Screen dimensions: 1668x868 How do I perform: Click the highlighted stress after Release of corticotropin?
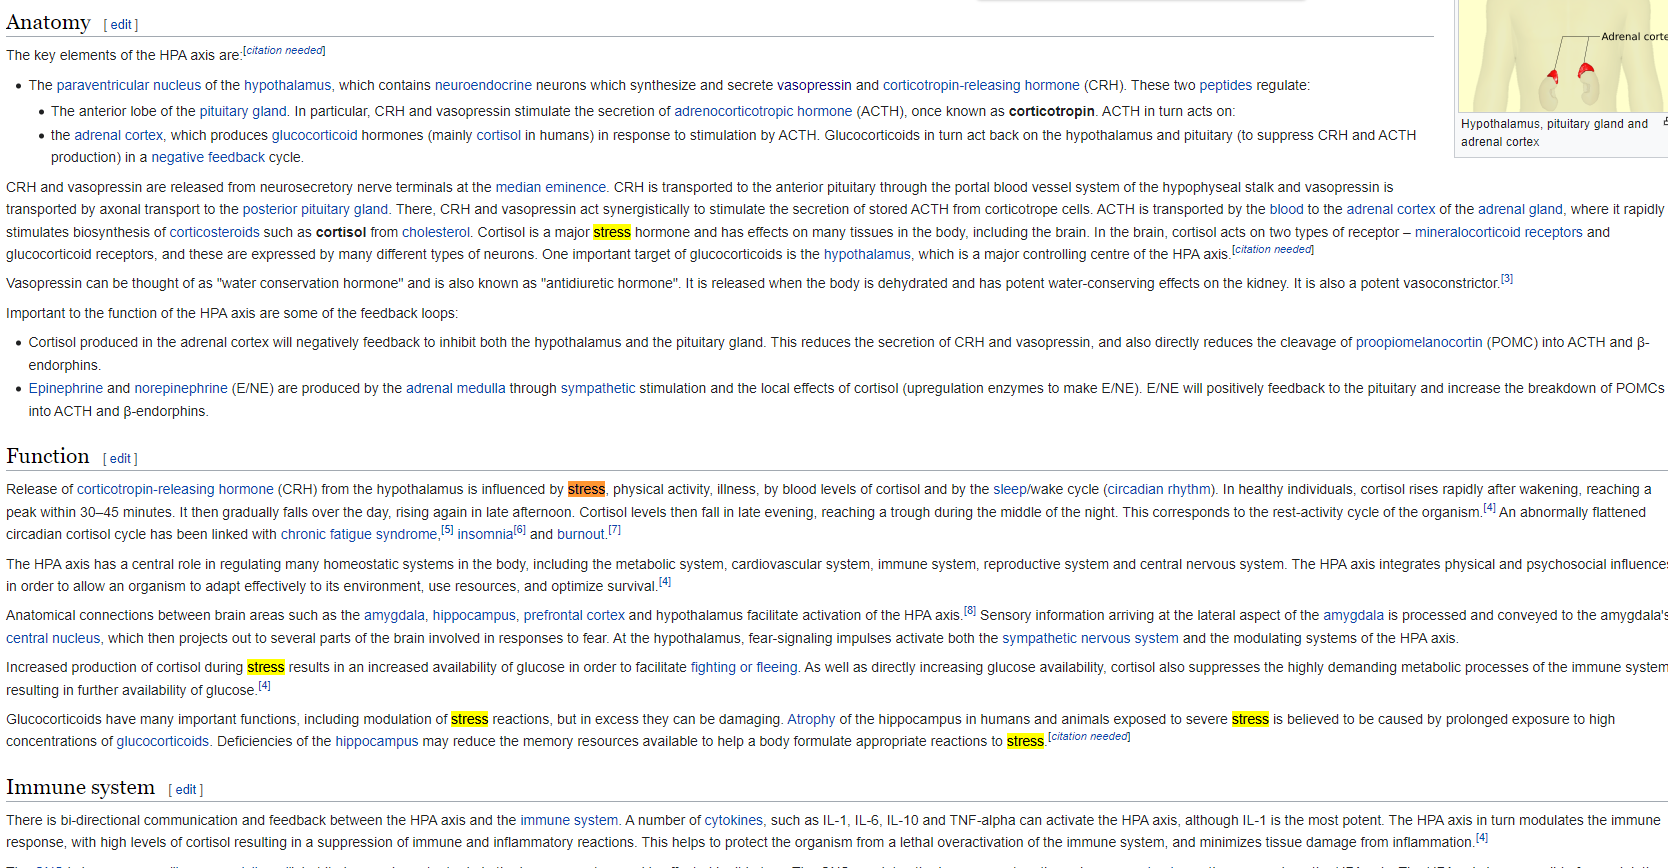click(x=586, y=489)
